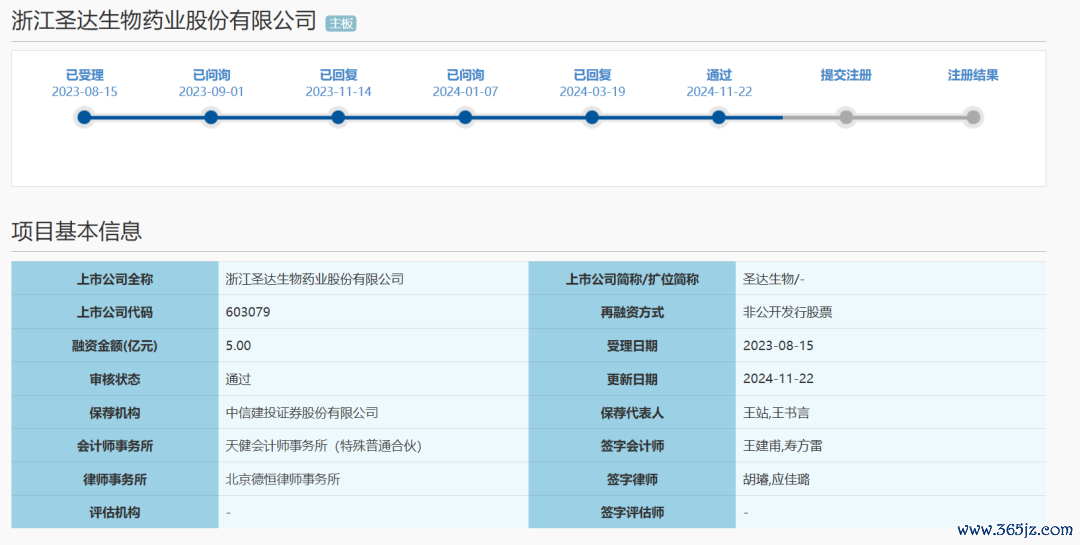Click the 评估机构 header cell
1080x545 pixels.
pos(115,512)
